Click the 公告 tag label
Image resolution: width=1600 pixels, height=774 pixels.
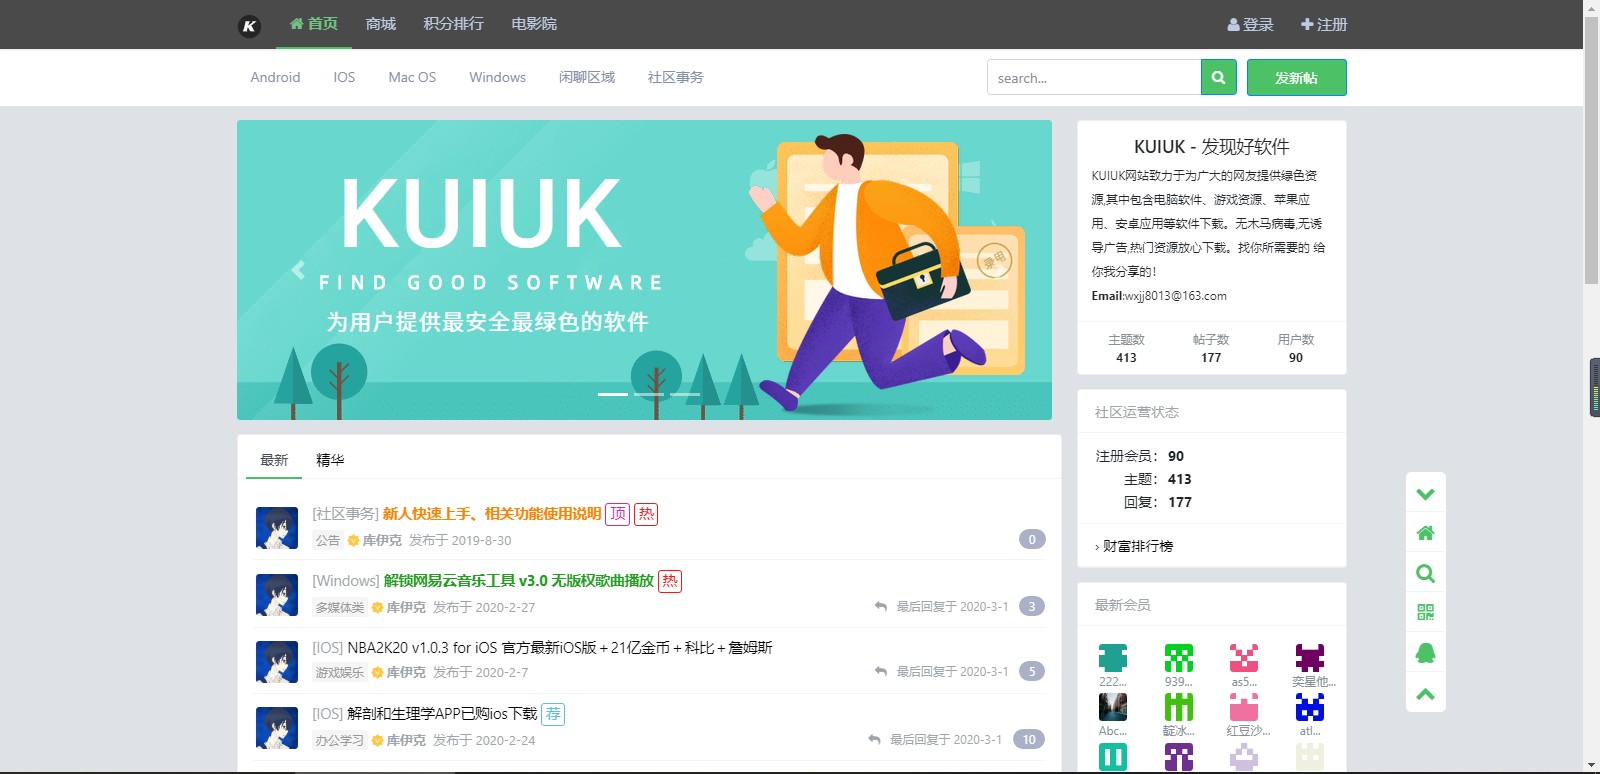pos(328,540)
